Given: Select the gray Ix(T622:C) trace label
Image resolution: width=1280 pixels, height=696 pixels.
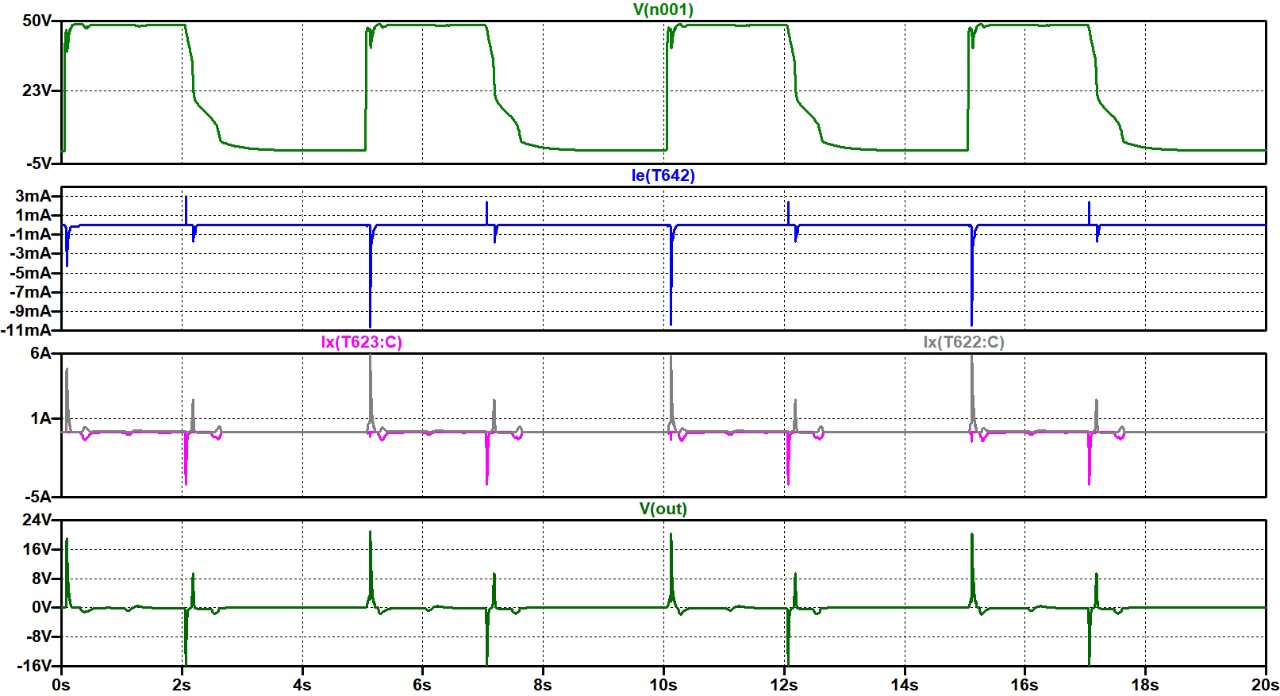Looking at the screenshot, I should click(963, 342).
